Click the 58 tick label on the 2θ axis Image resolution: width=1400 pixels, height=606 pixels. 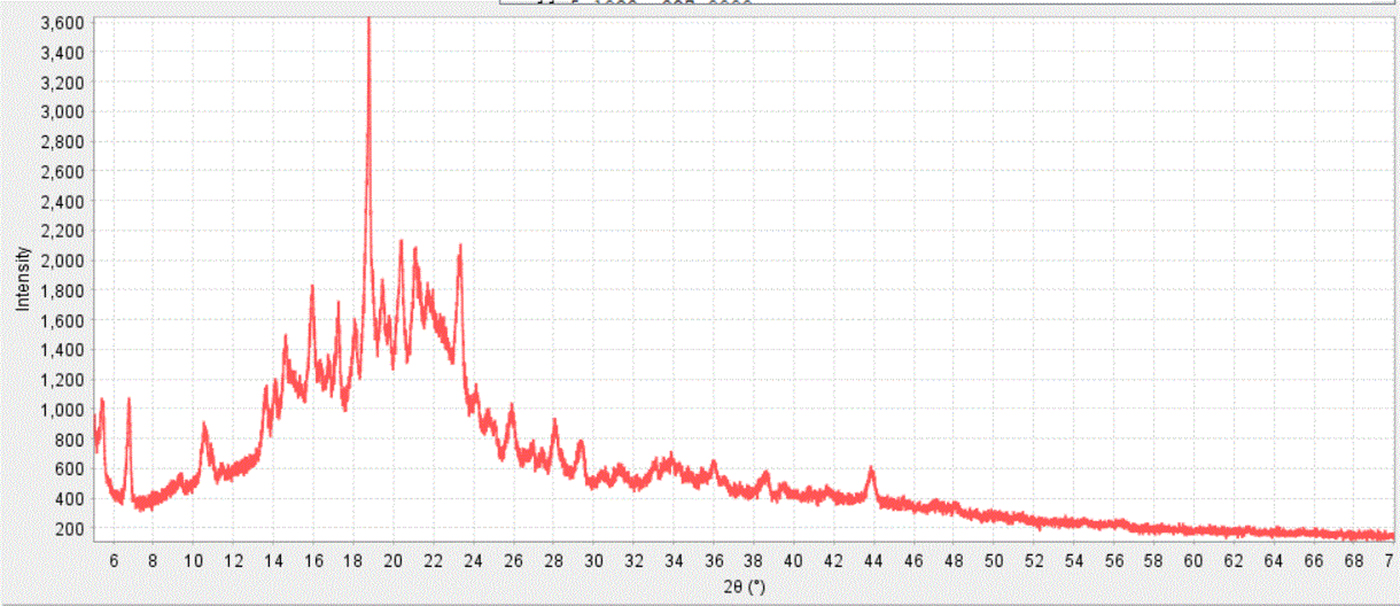pos(1153,562)
